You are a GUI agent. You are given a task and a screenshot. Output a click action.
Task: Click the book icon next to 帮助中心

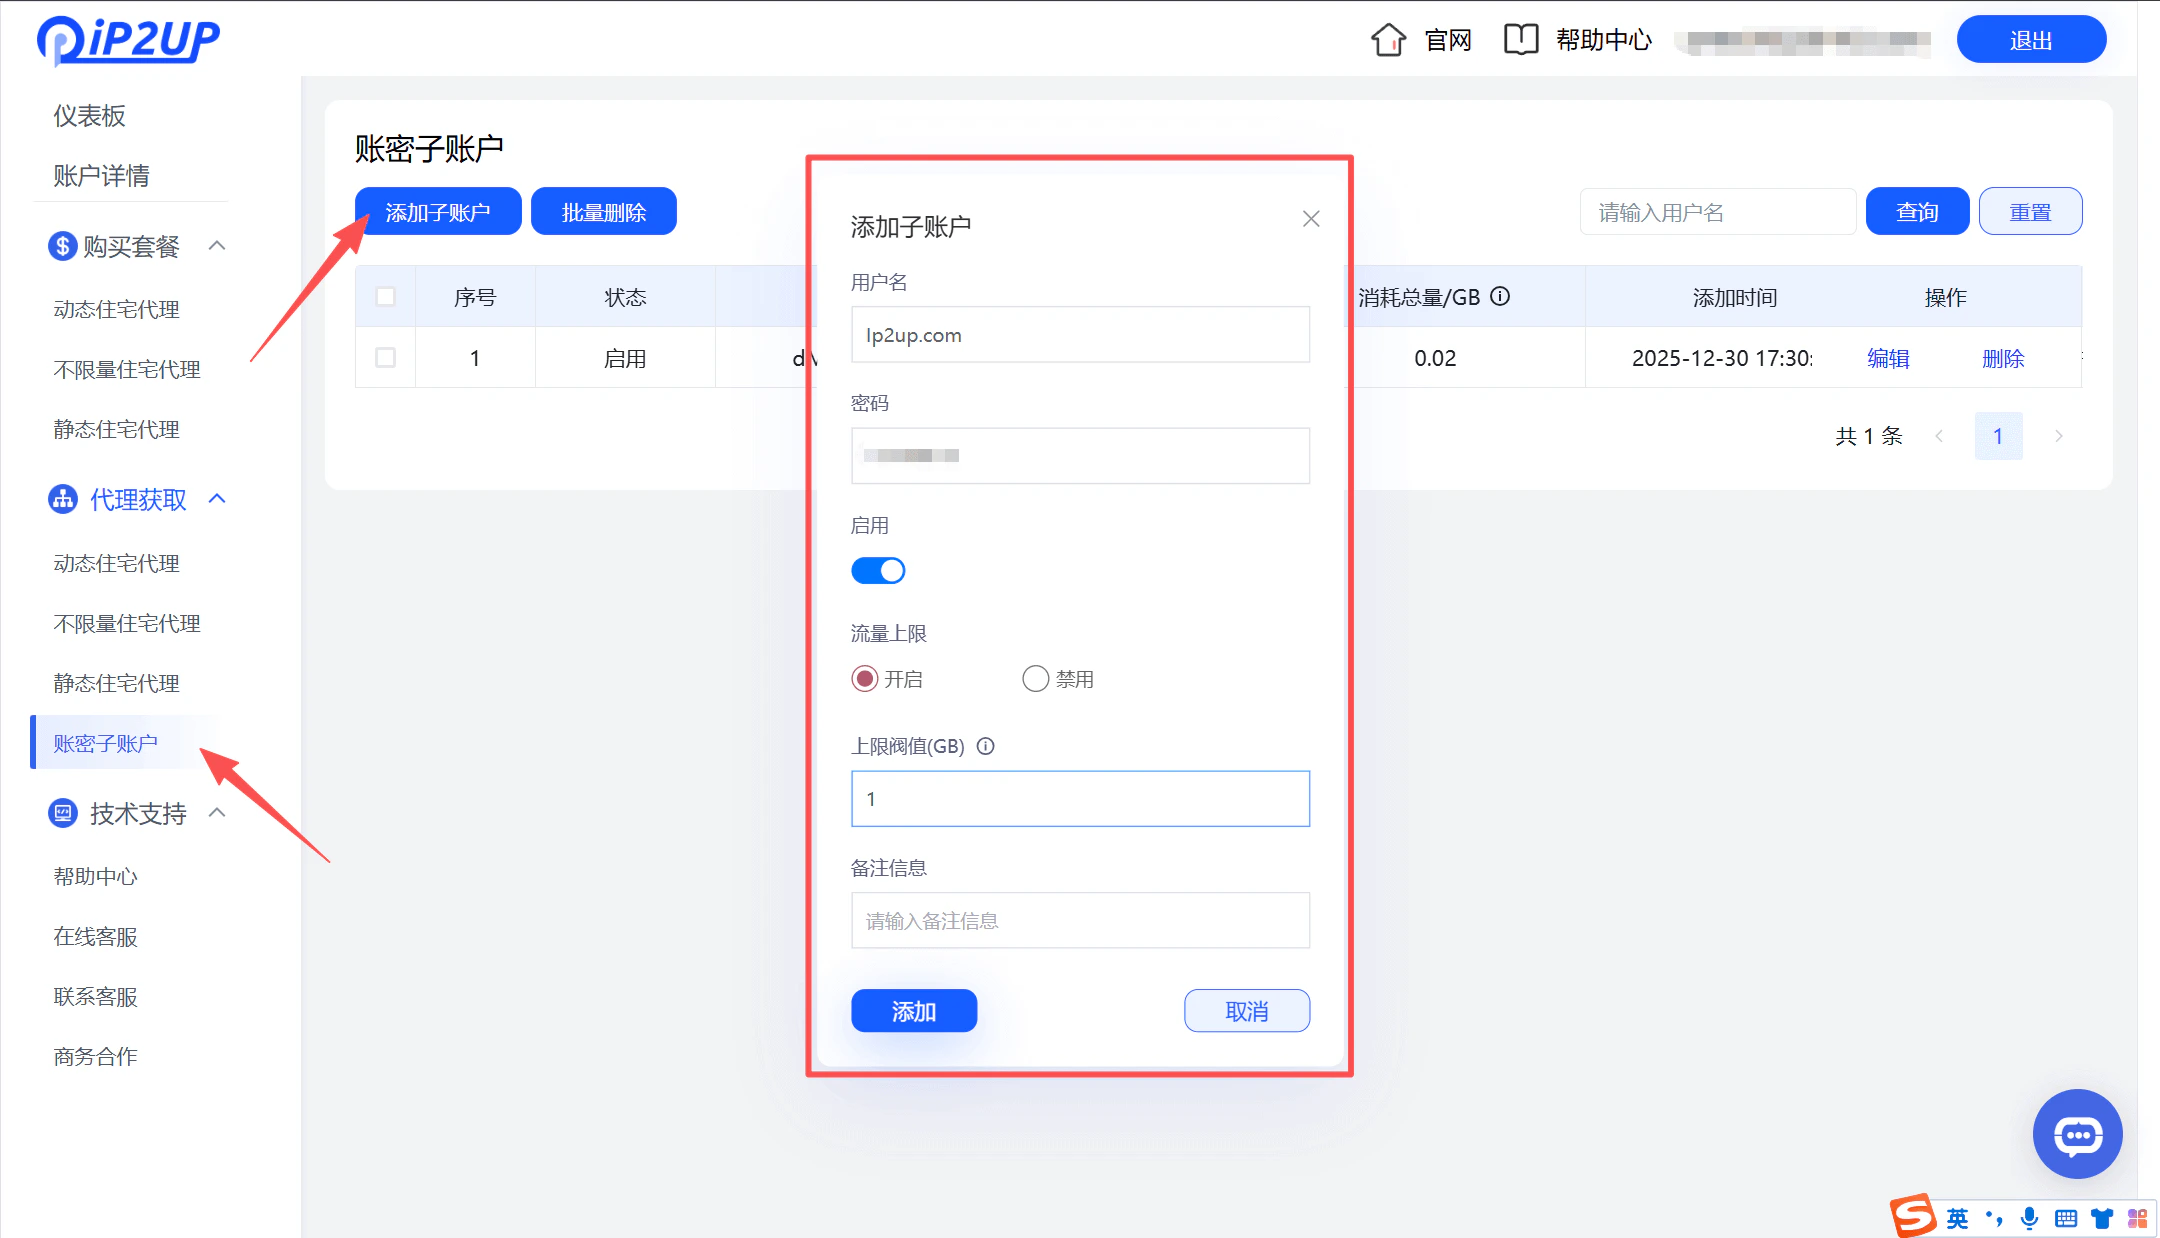(1521, 39)
